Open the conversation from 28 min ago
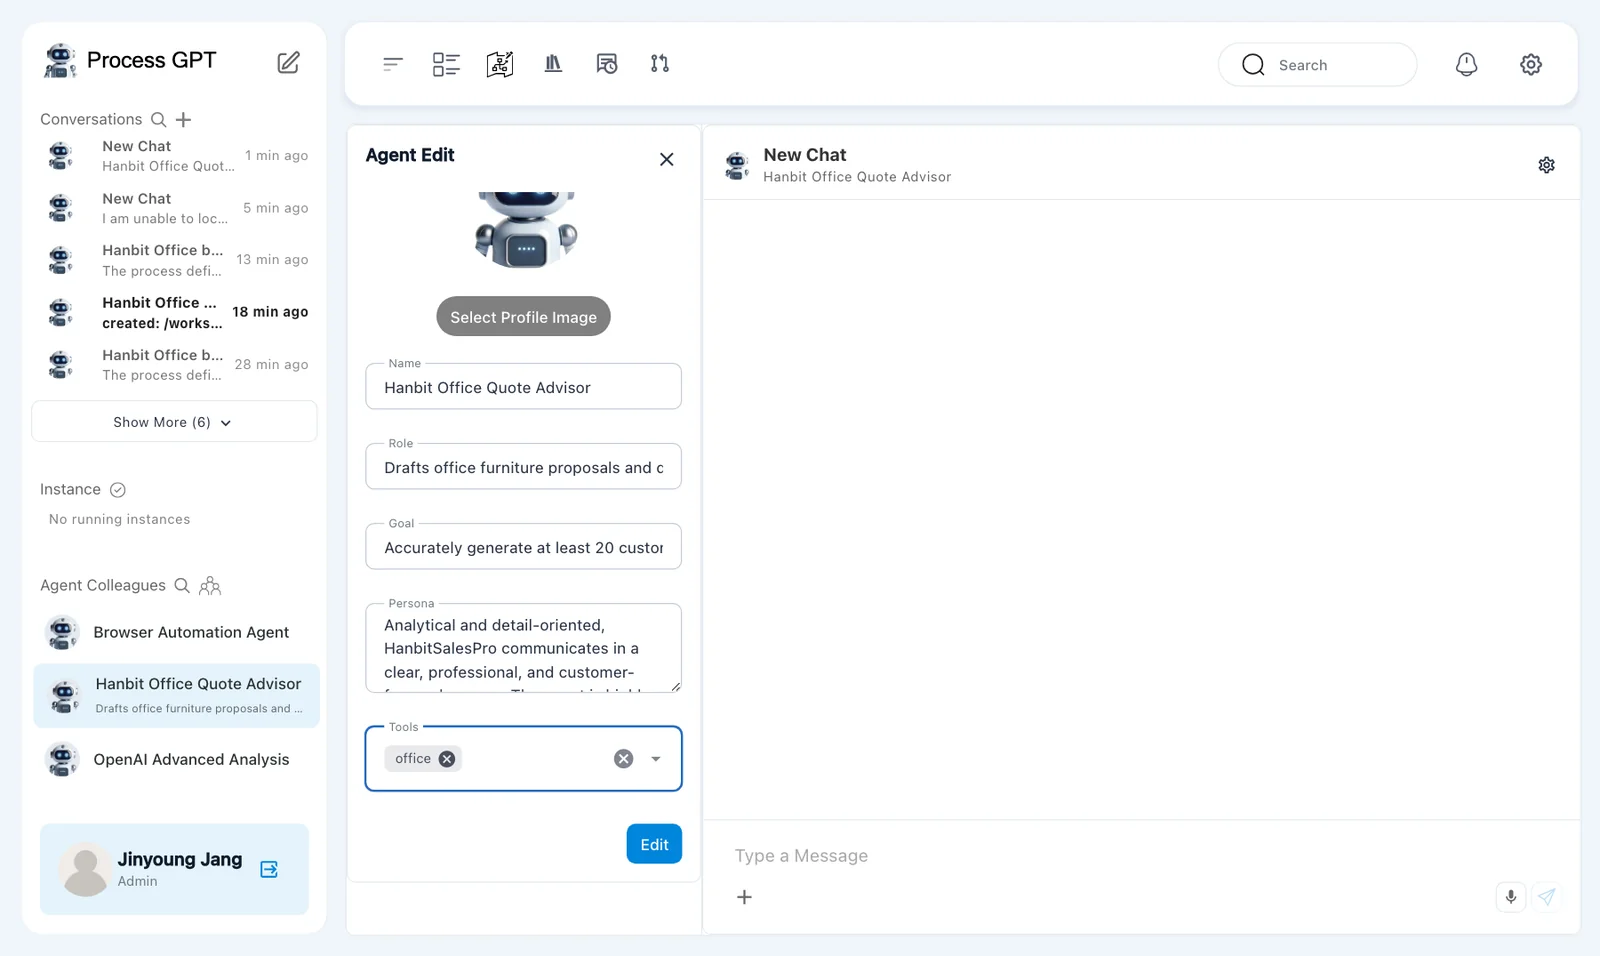The width and height of the screenshot is (1600, 956). [x=175, y=364]
